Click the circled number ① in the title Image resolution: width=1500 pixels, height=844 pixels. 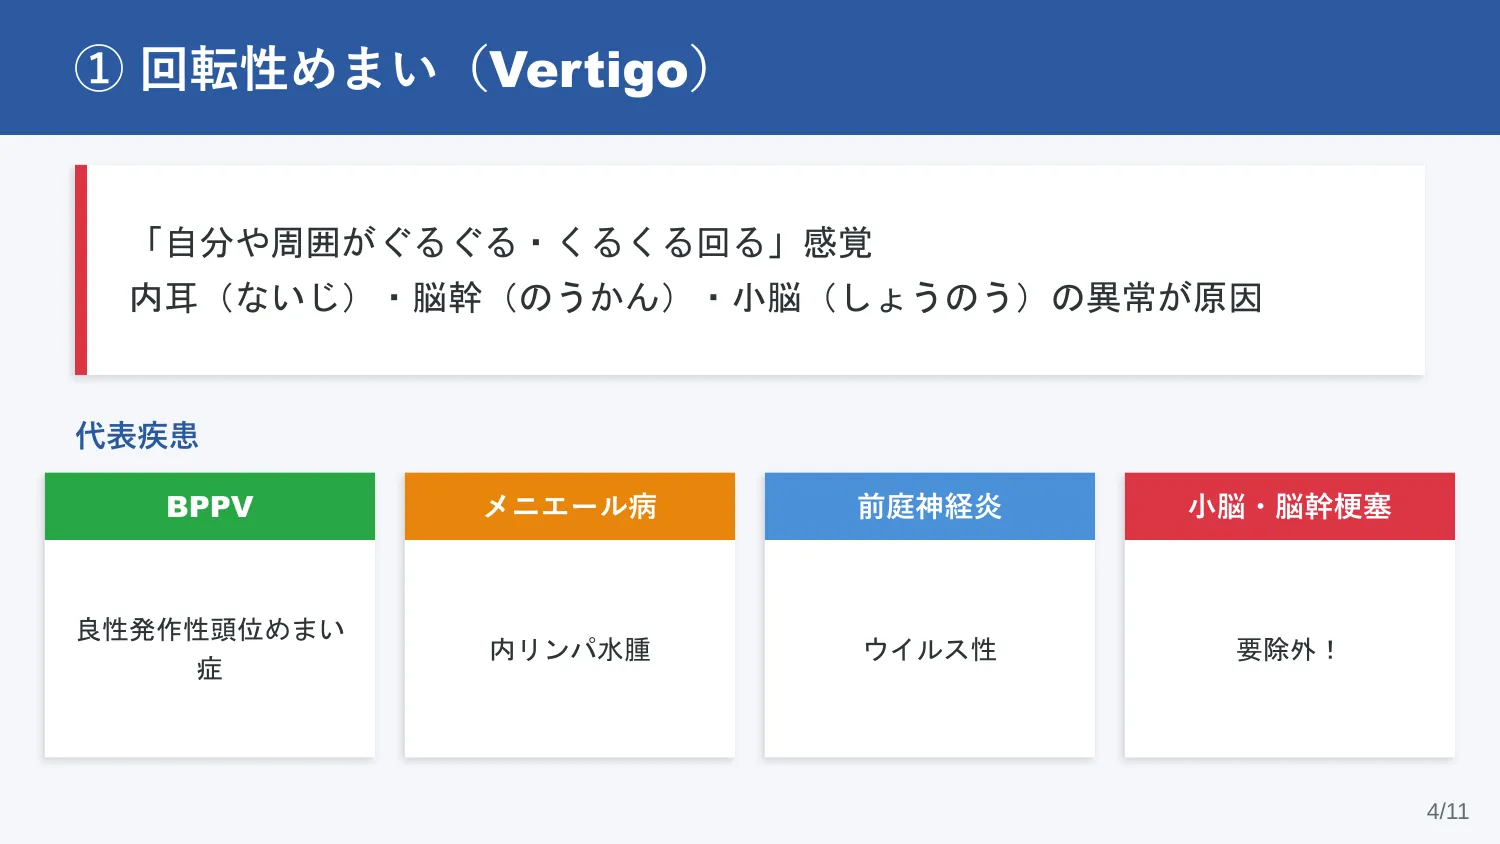pyautogui.click(x=99, y=70)
